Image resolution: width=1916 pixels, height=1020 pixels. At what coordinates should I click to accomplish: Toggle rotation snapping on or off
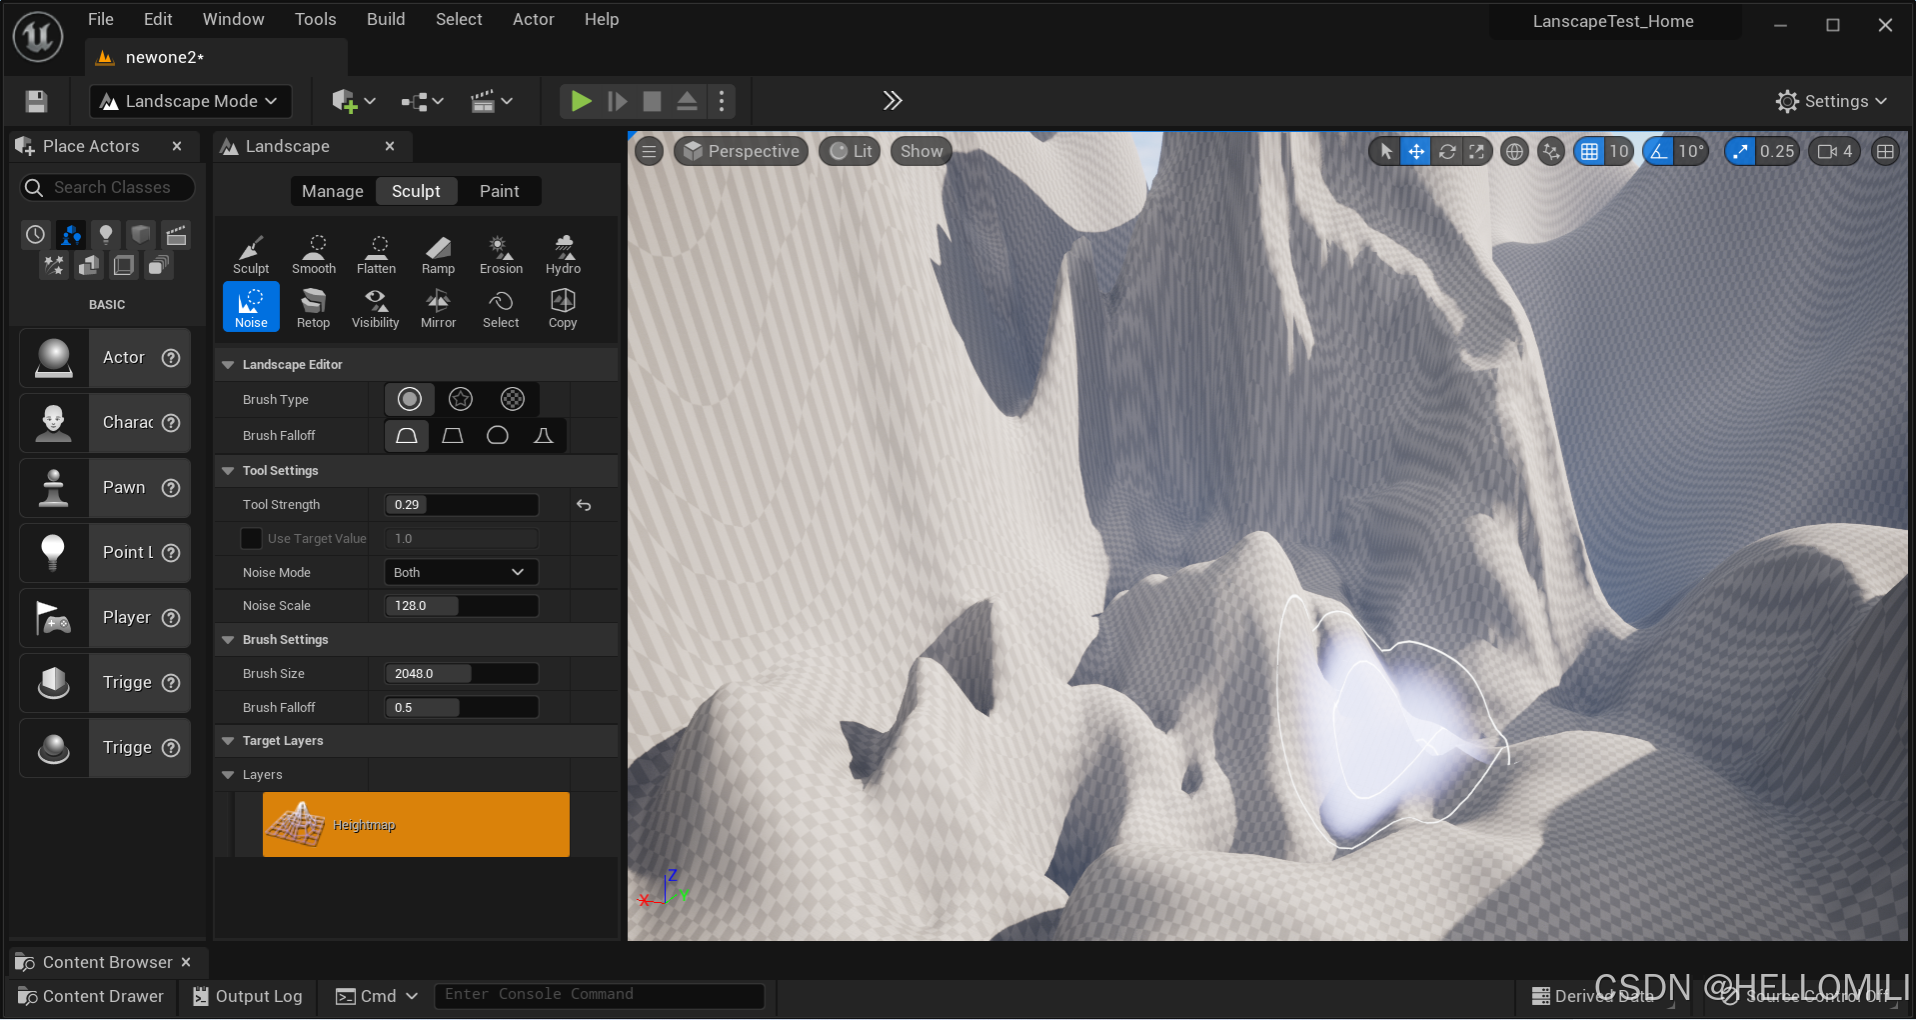tap(1659, 152)
